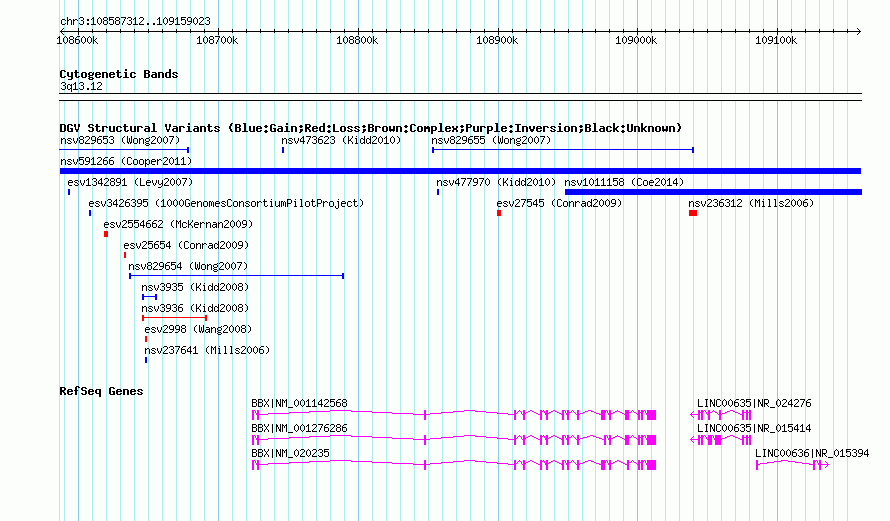Click the red esv25654 marker
890x521 pixels.
pos(125,255)
